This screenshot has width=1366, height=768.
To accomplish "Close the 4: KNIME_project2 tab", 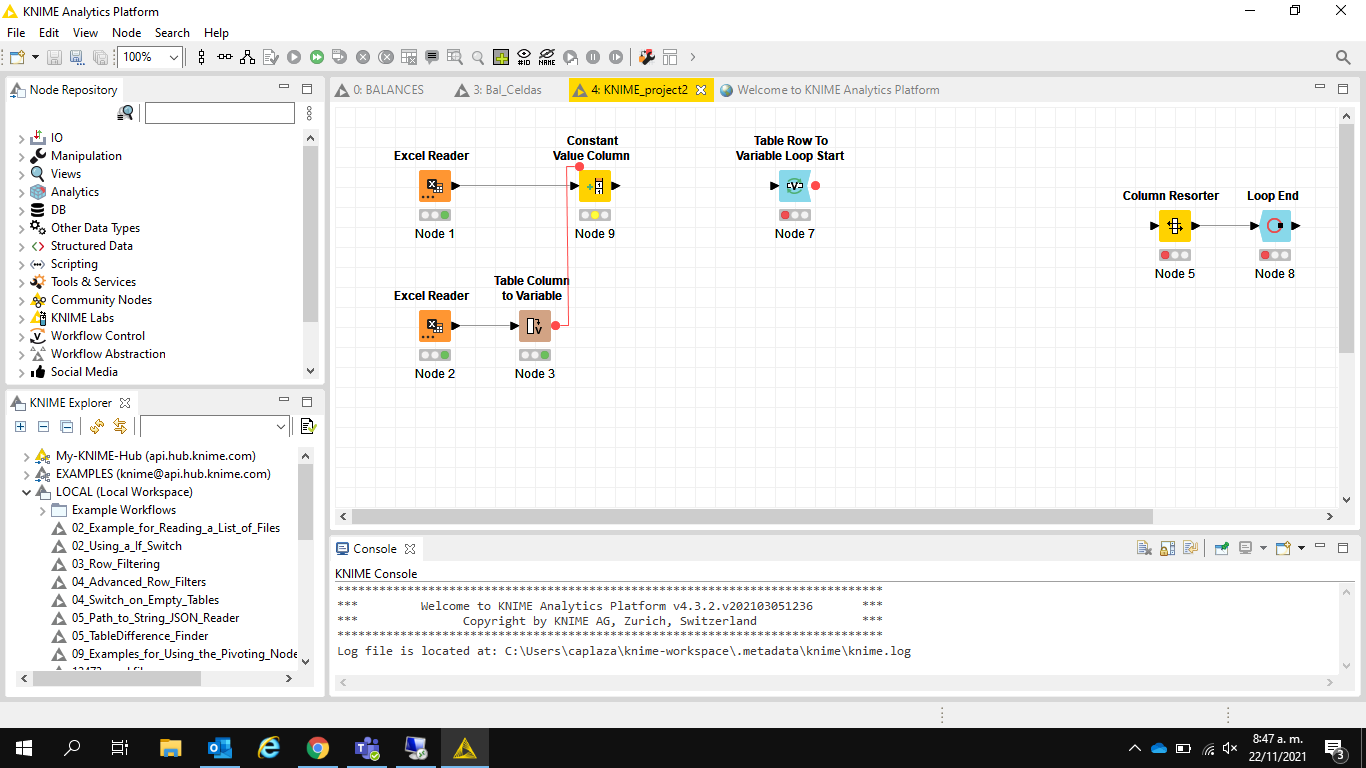I will (x=701, y=90).
